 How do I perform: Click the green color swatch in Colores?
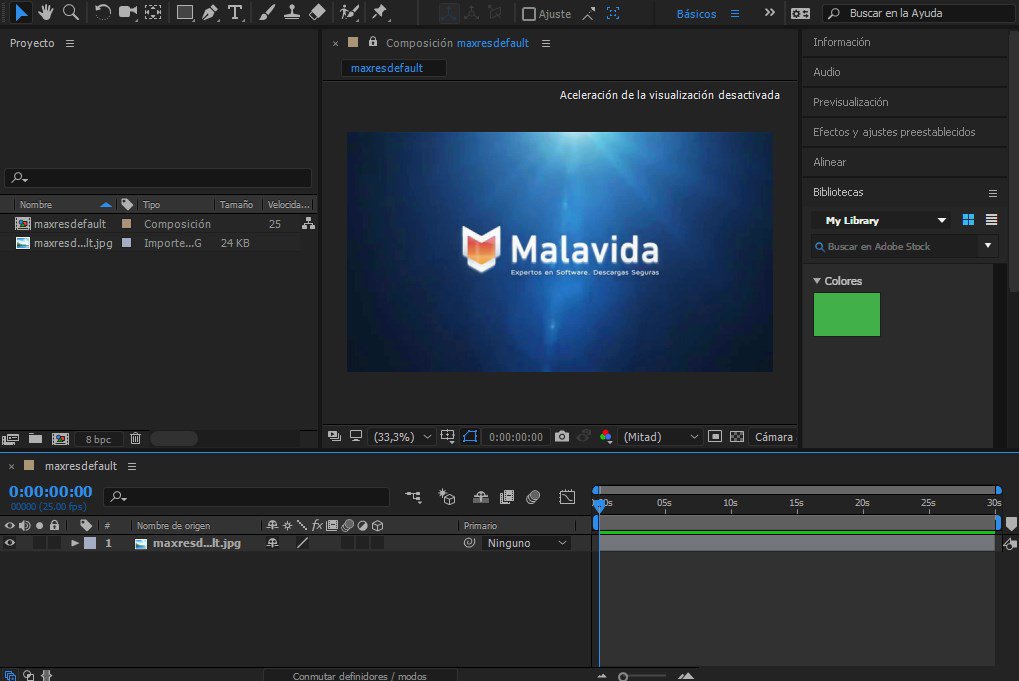pyautogui.click(x=847, y=314)
